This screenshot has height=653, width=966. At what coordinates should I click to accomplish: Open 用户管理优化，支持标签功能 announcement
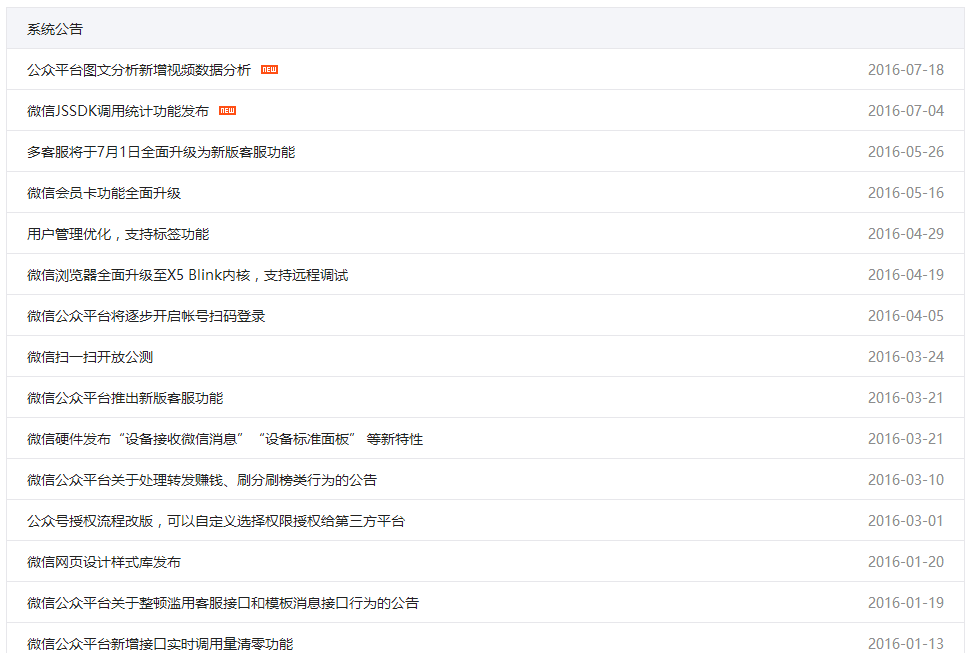pos(118,234)
